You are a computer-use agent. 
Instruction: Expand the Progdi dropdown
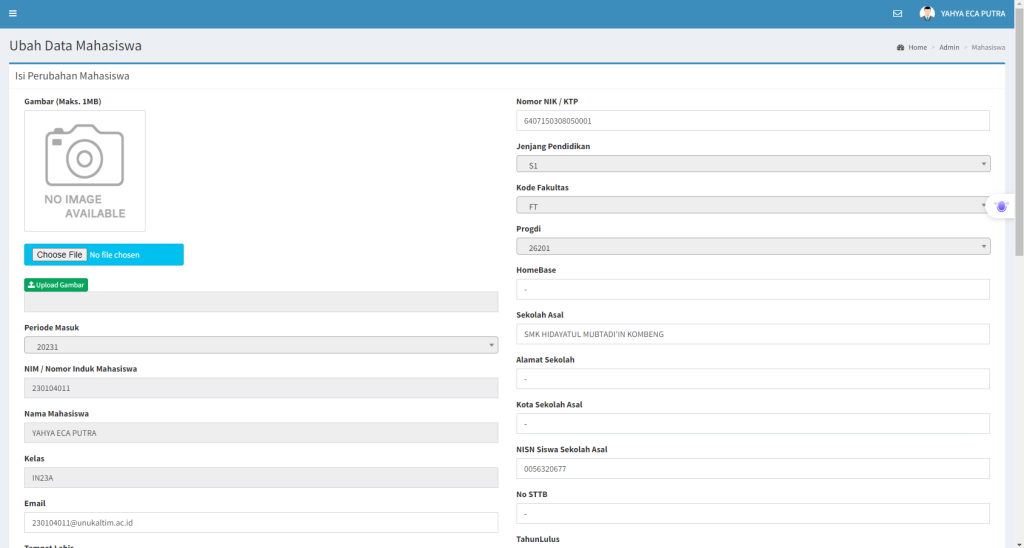point(752,246)
